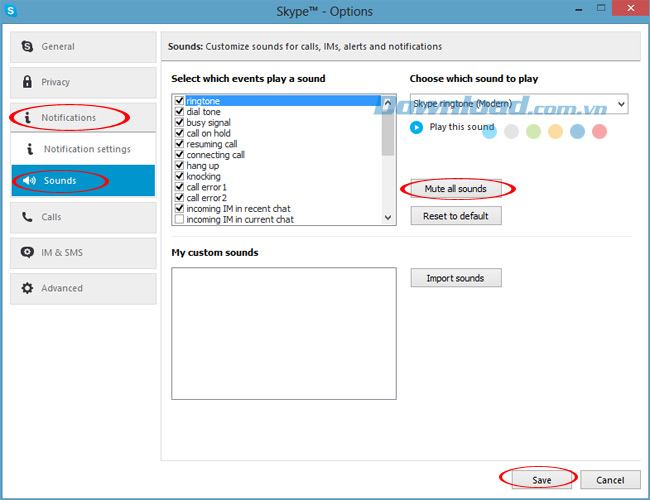The height and width of the screenshot is (500, 650).
Task: Open the Advanced options tab
Action: [x=83, y=289]
